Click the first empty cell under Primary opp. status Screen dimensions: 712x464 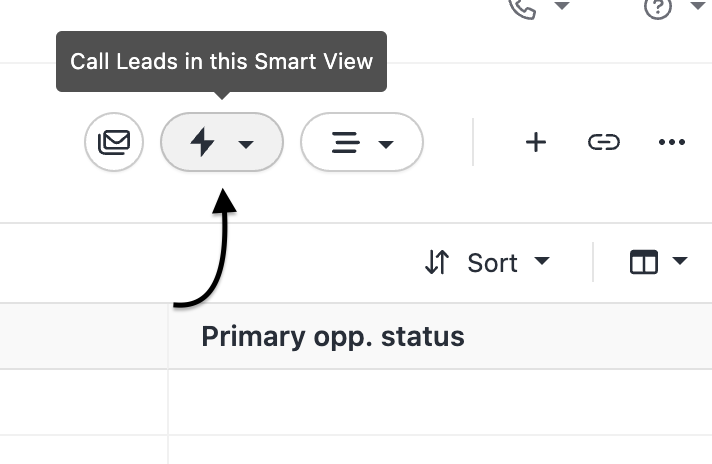[440, 402]
